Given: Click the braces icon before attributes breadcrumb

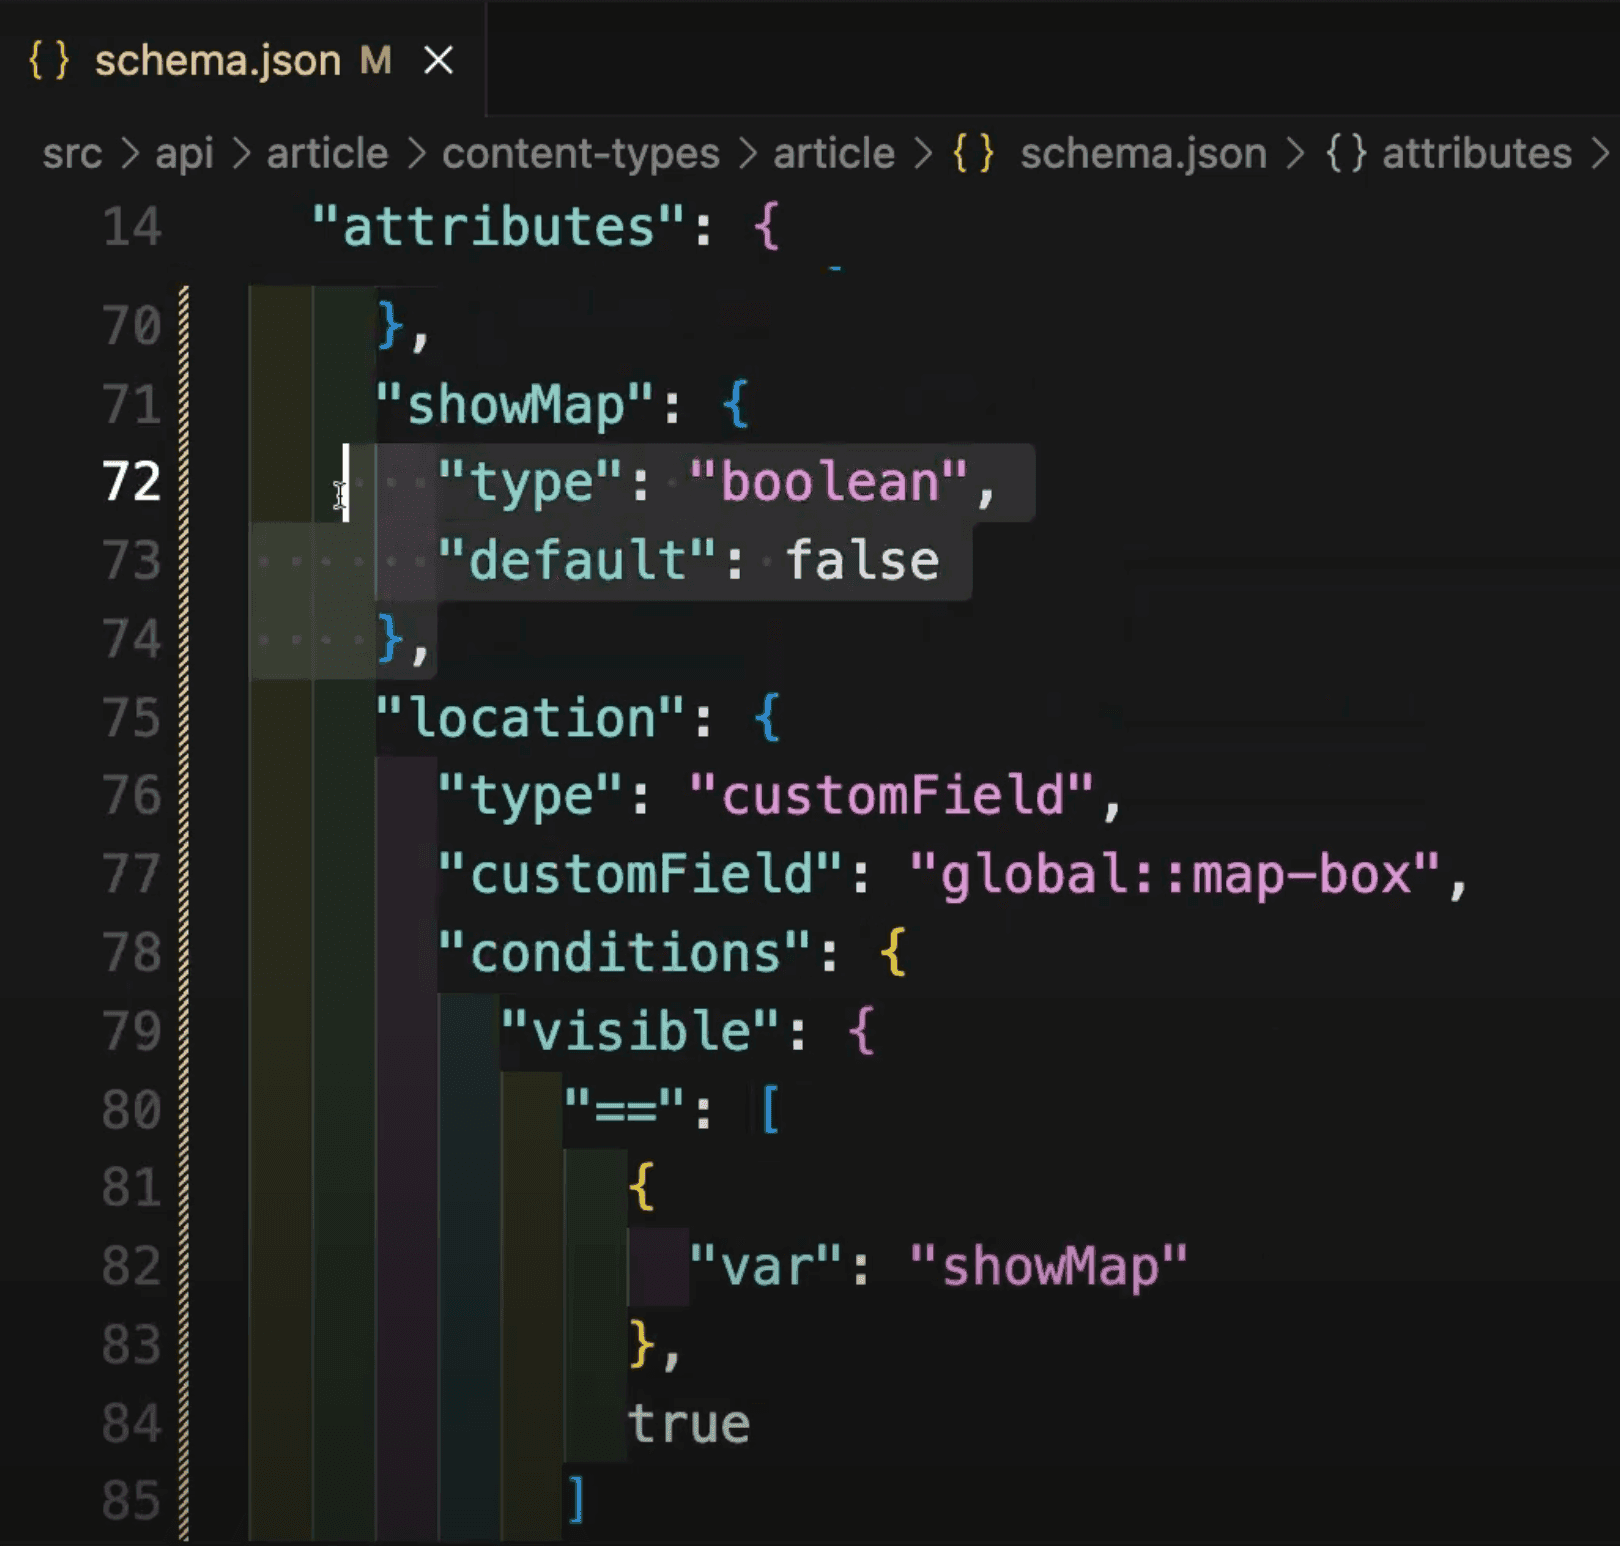Looking at the screenshot, I should [x=1346, y=154].
